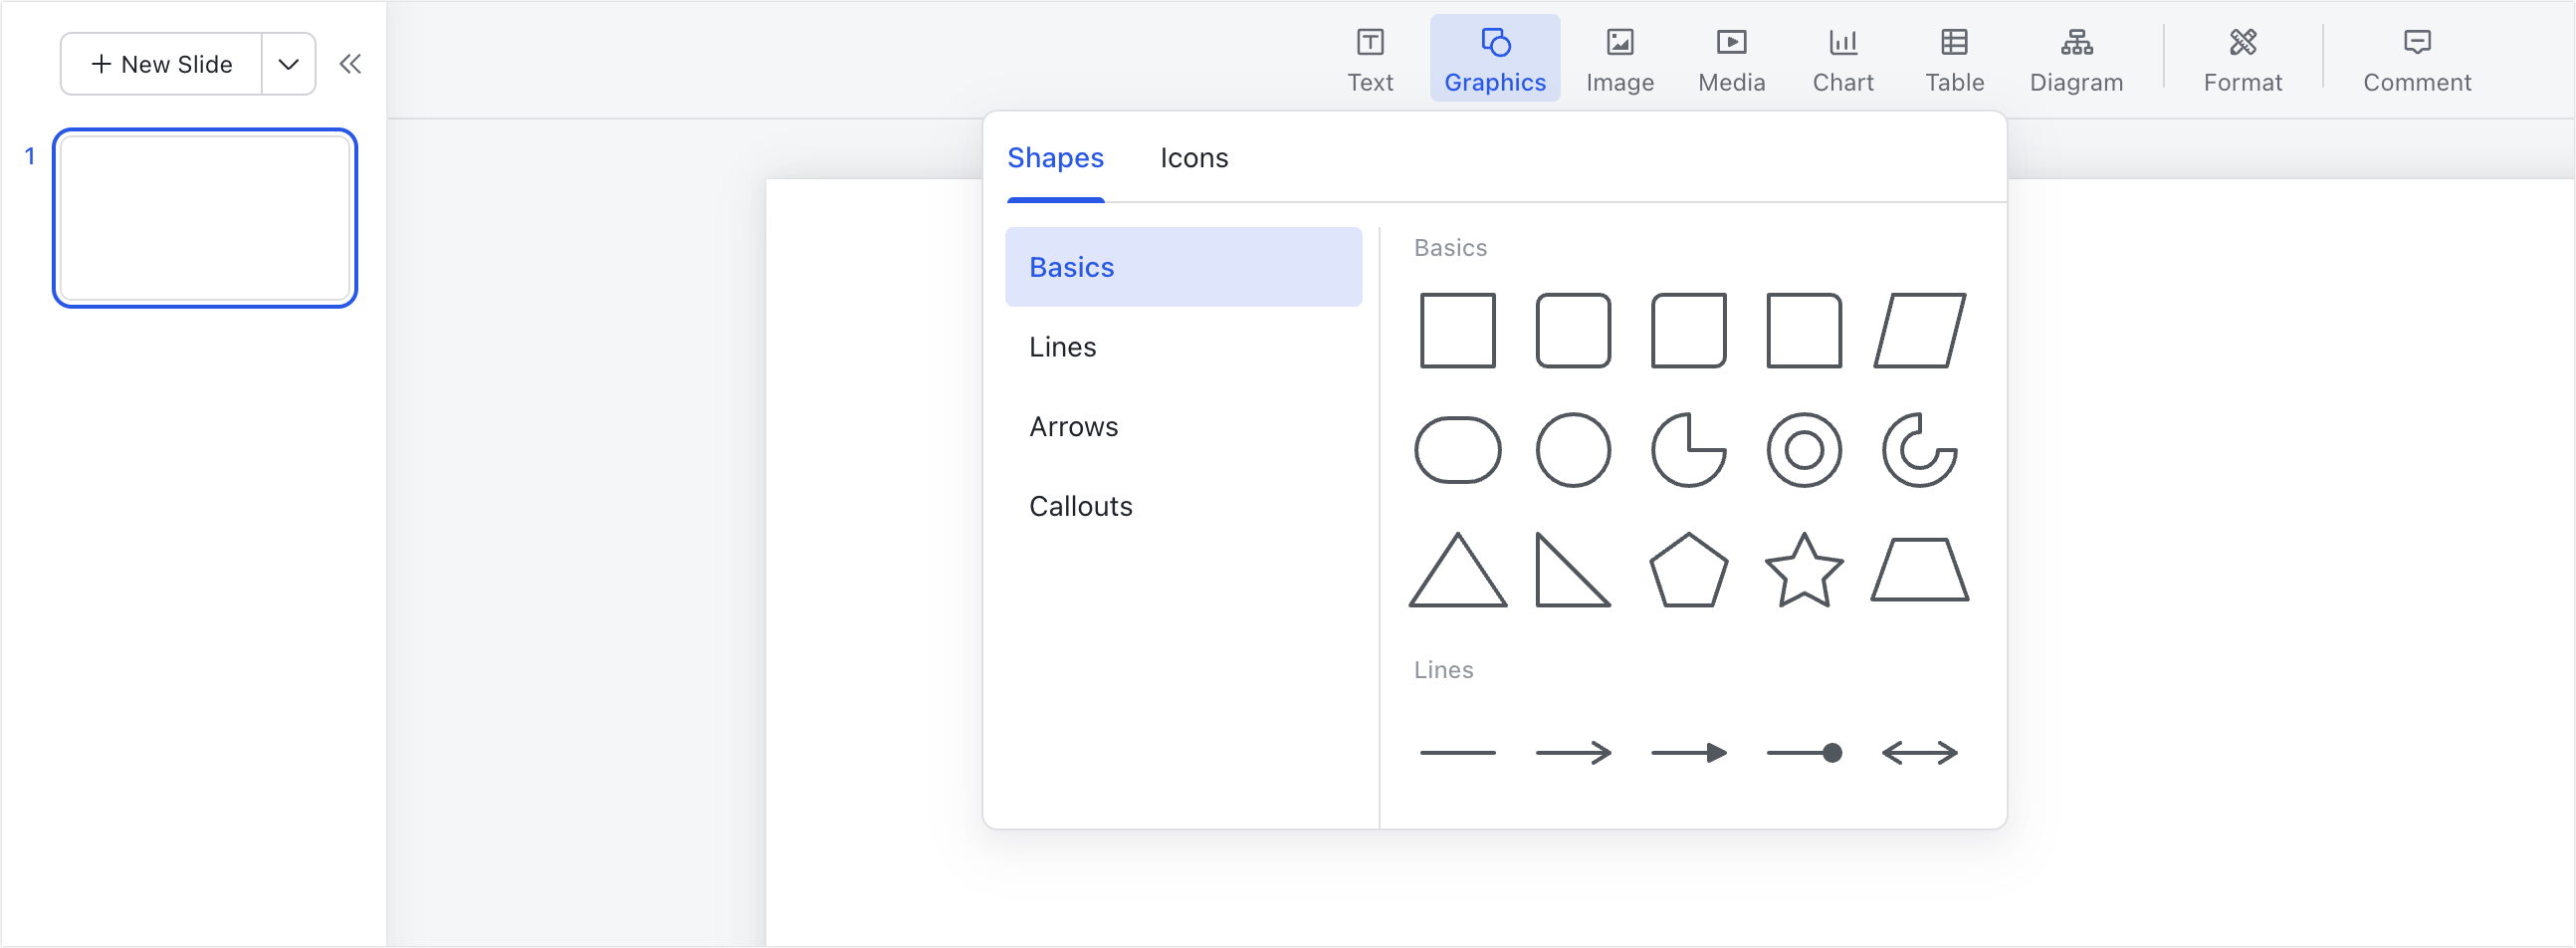Screen dimensions: 2576x948
Task: Open the Text tool
Action: (x=1369, y=60)
